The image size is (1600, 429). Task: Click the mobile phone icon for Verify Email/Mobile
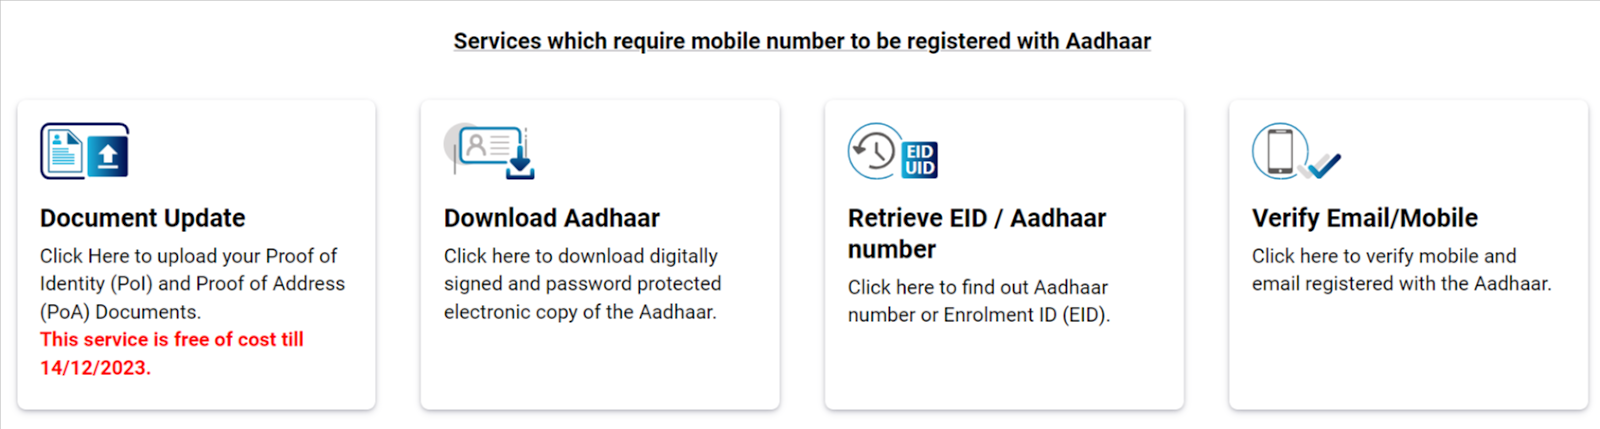tap(1279, 151)
